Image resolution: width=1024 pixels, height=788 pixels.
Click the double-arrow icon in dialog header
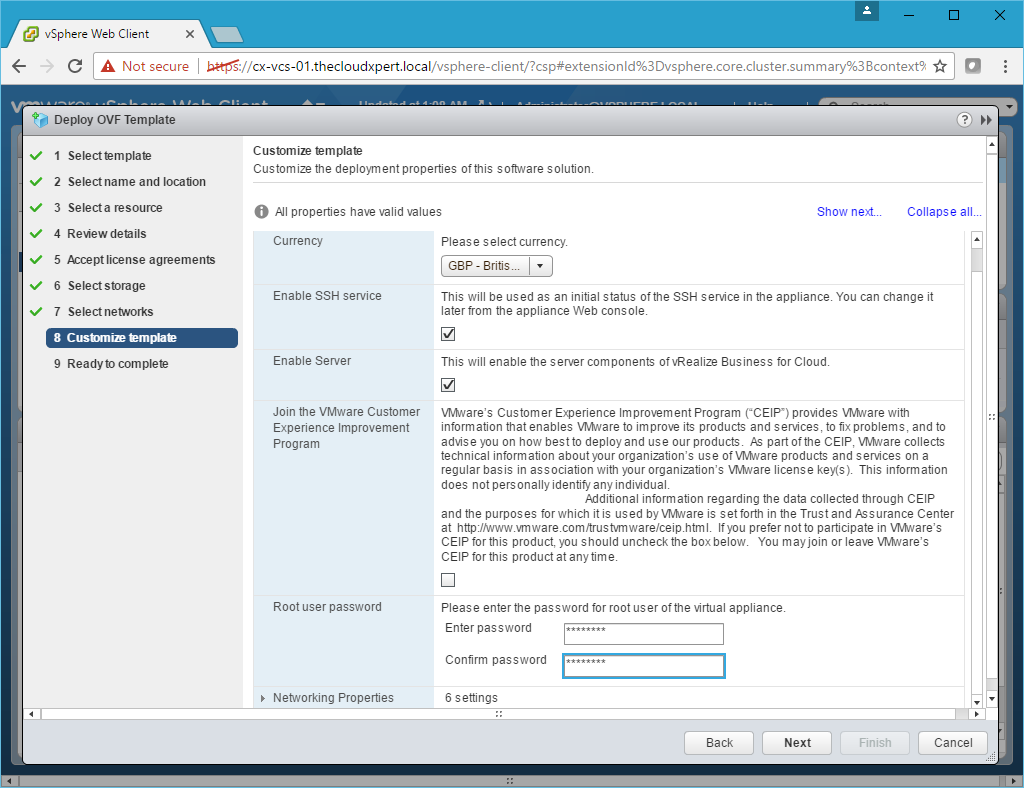(x=986, y=120)
